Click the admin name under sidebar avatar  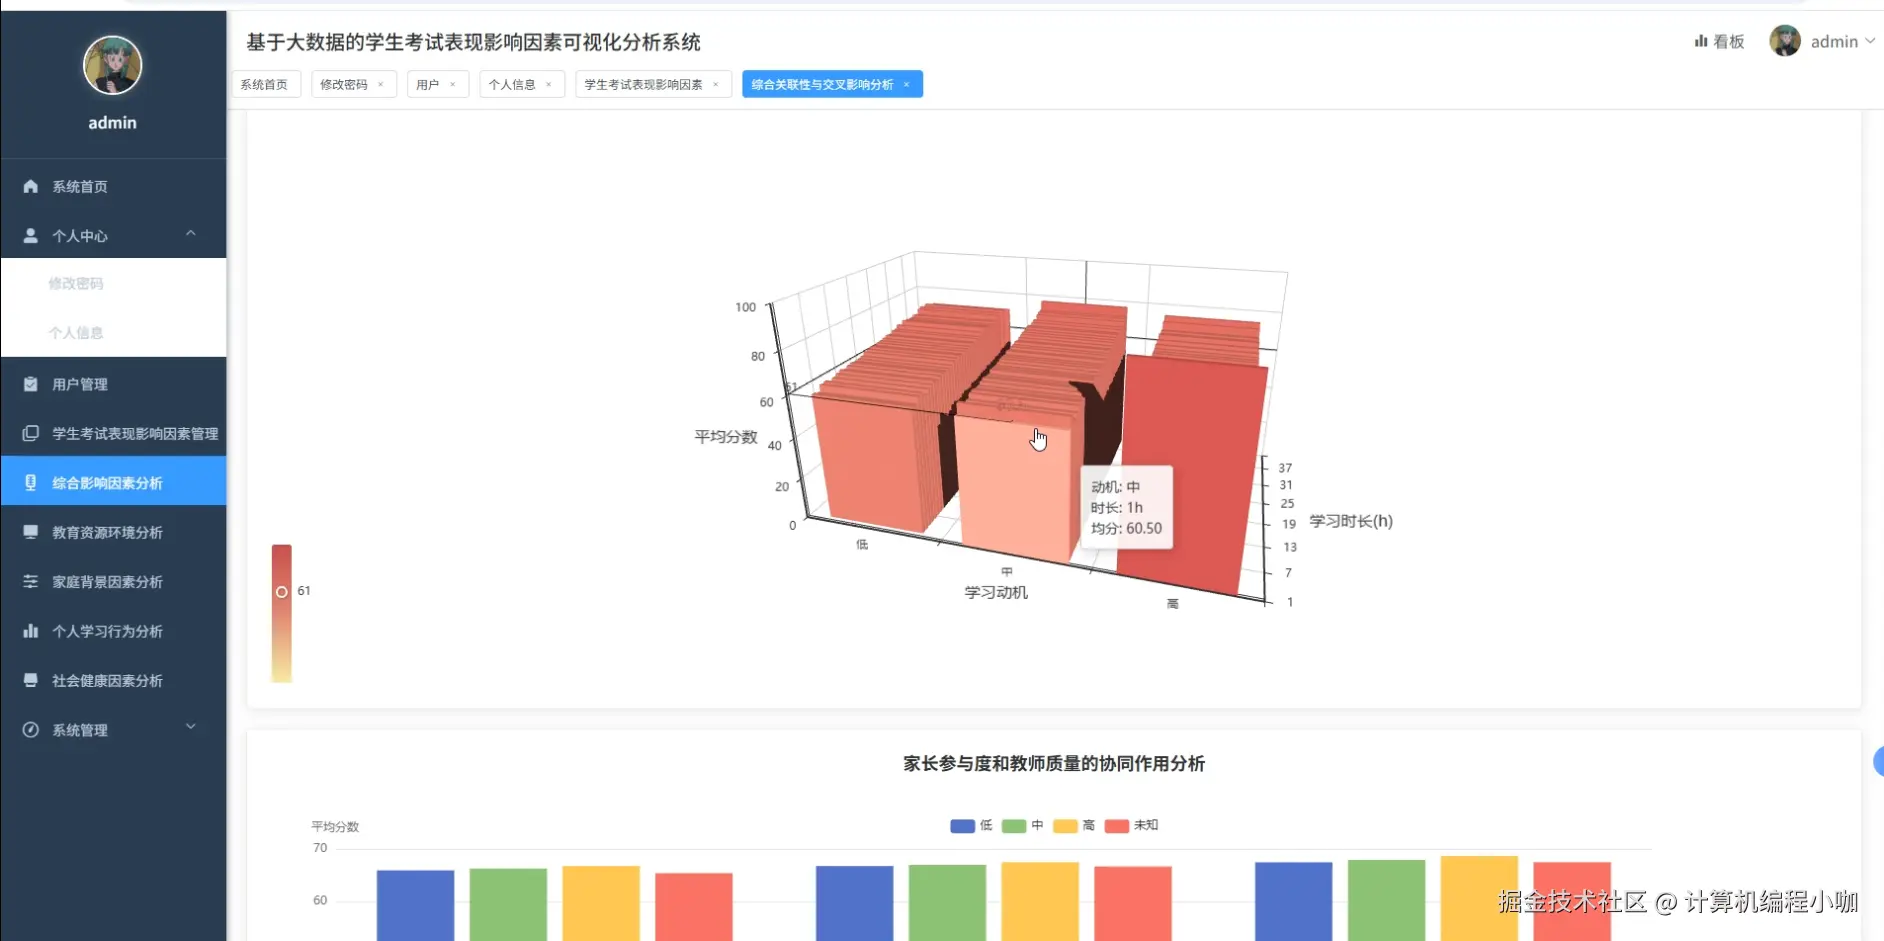click(x=112, y=122)
